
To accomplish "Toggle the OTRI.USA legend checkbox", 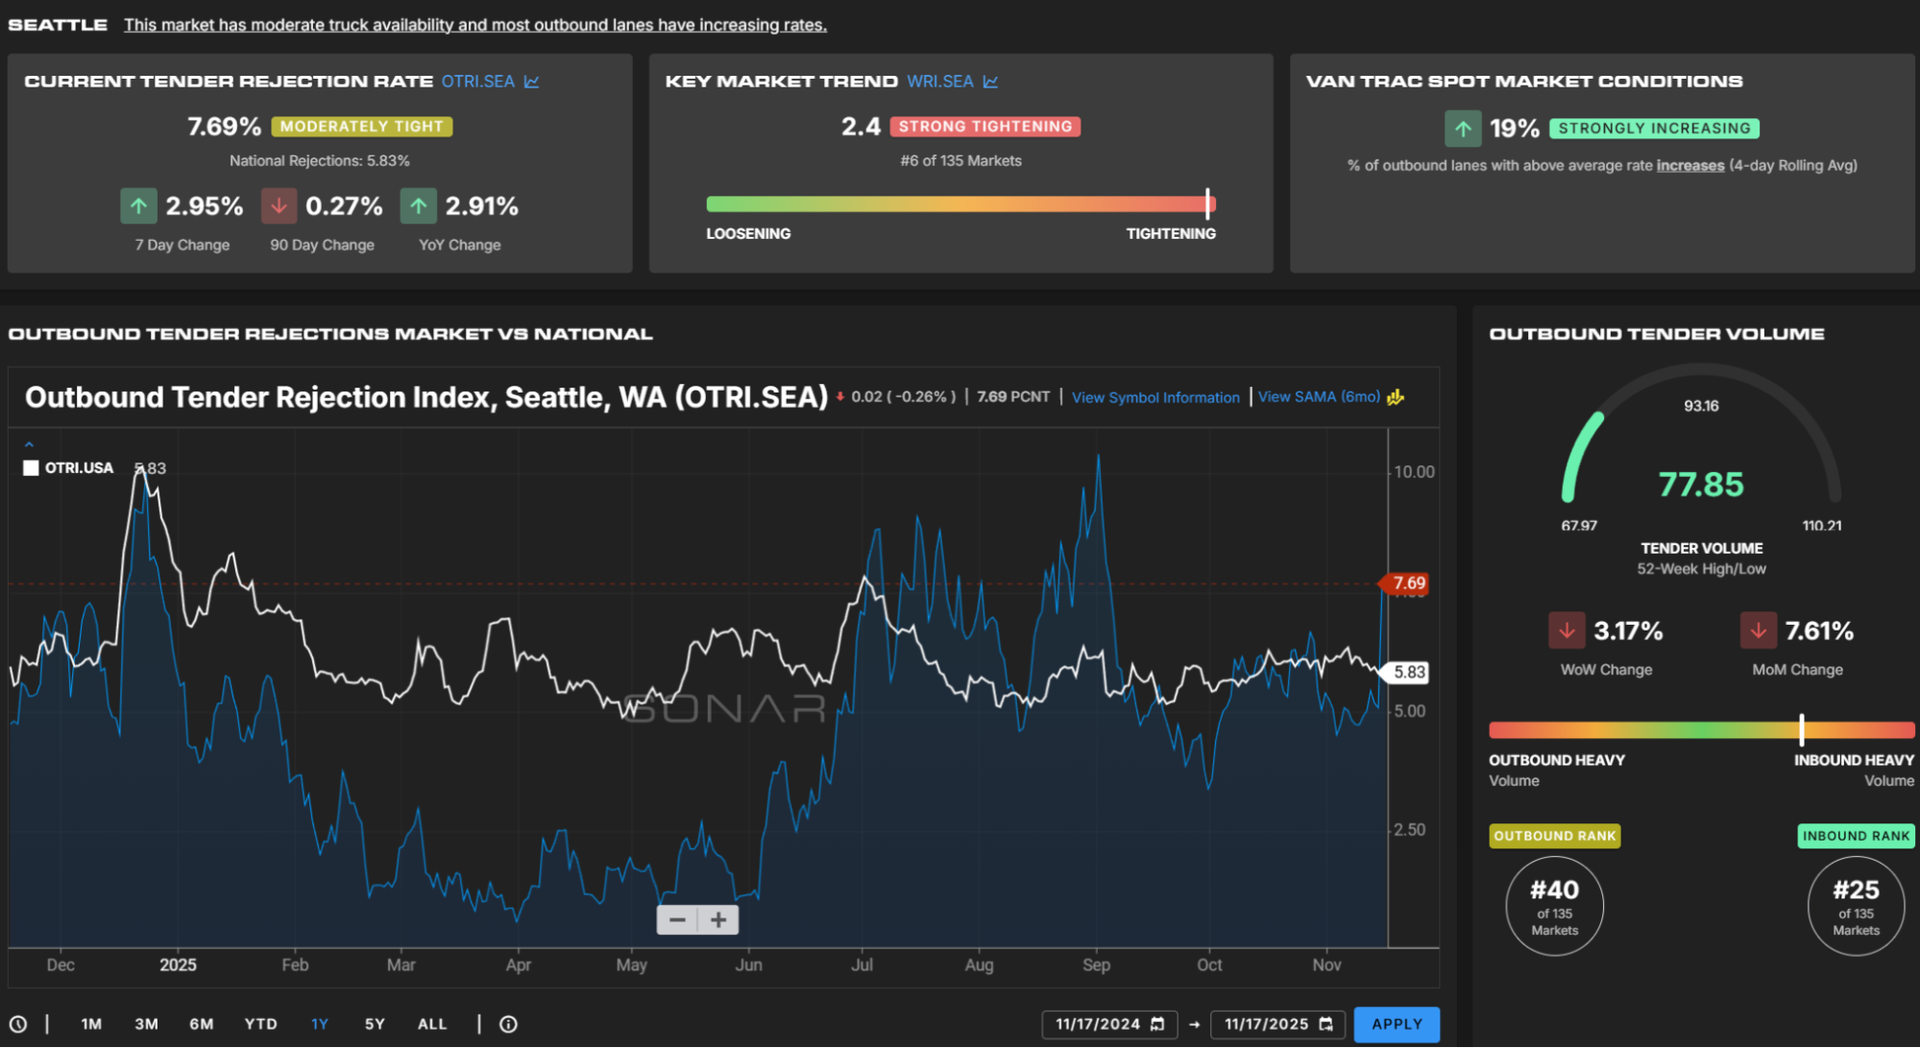I will pos(31,468).
